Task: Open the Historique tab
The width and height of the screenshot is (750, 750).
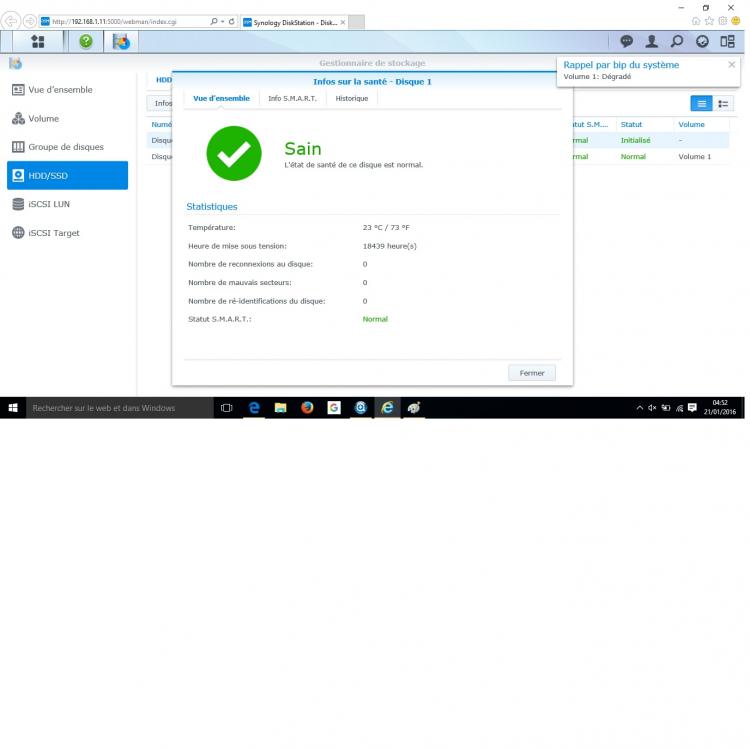Action: click(351, 98)
